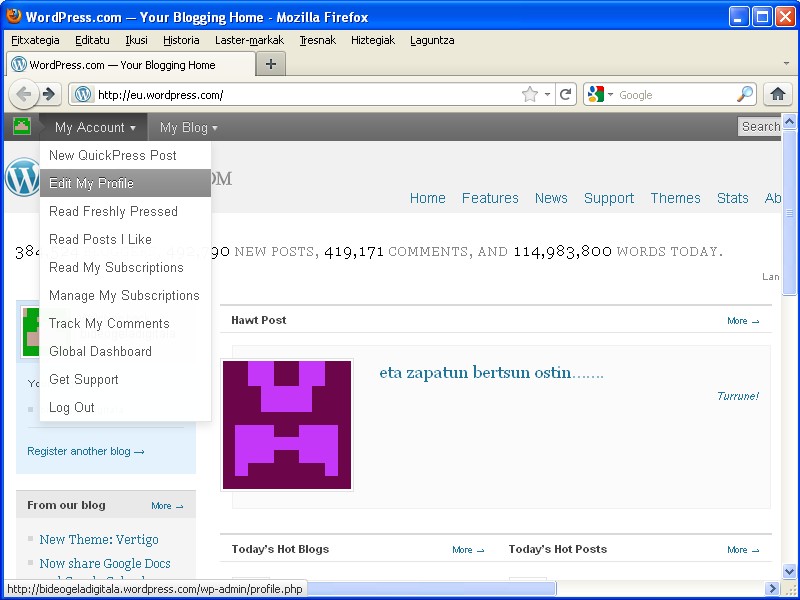This screenshot has height=600, width=800.
Task: Reload the page with the refresh icon
Action: click(x=565, y=94)
